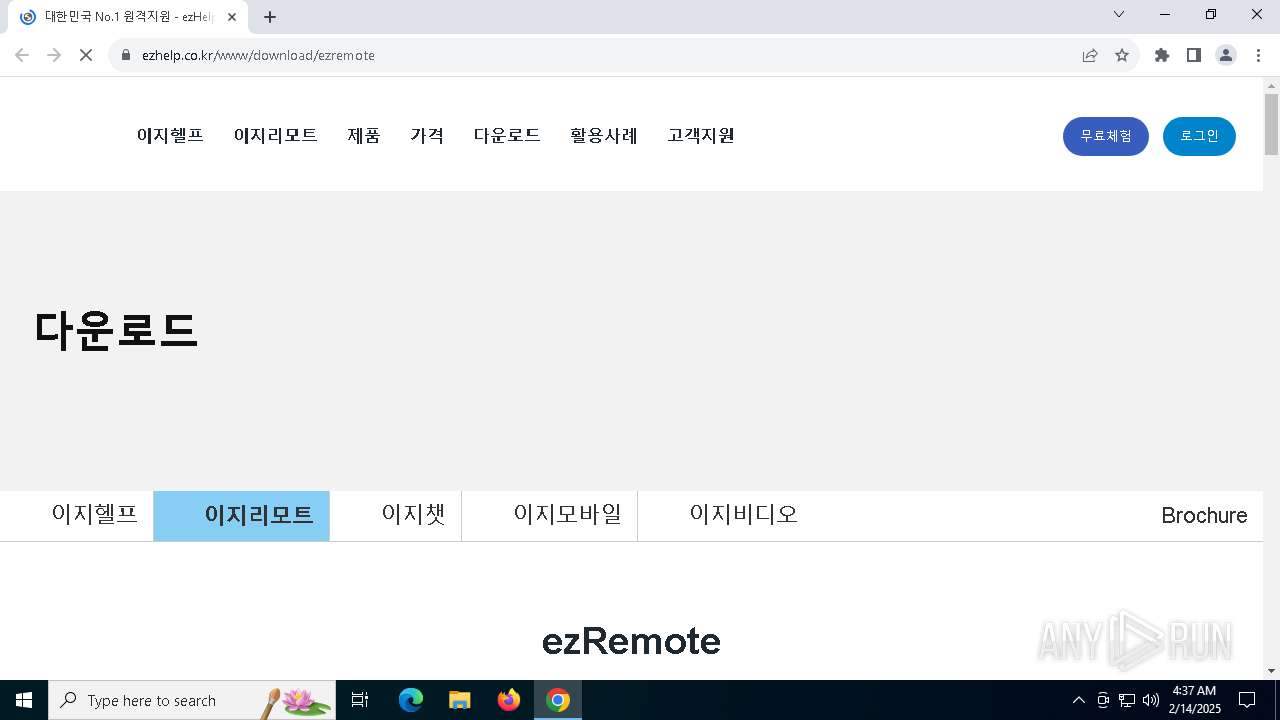This screenshot has width=1280, height=720.
Task: Show hidden system tray icons
Action: [x=1078, y=700]
